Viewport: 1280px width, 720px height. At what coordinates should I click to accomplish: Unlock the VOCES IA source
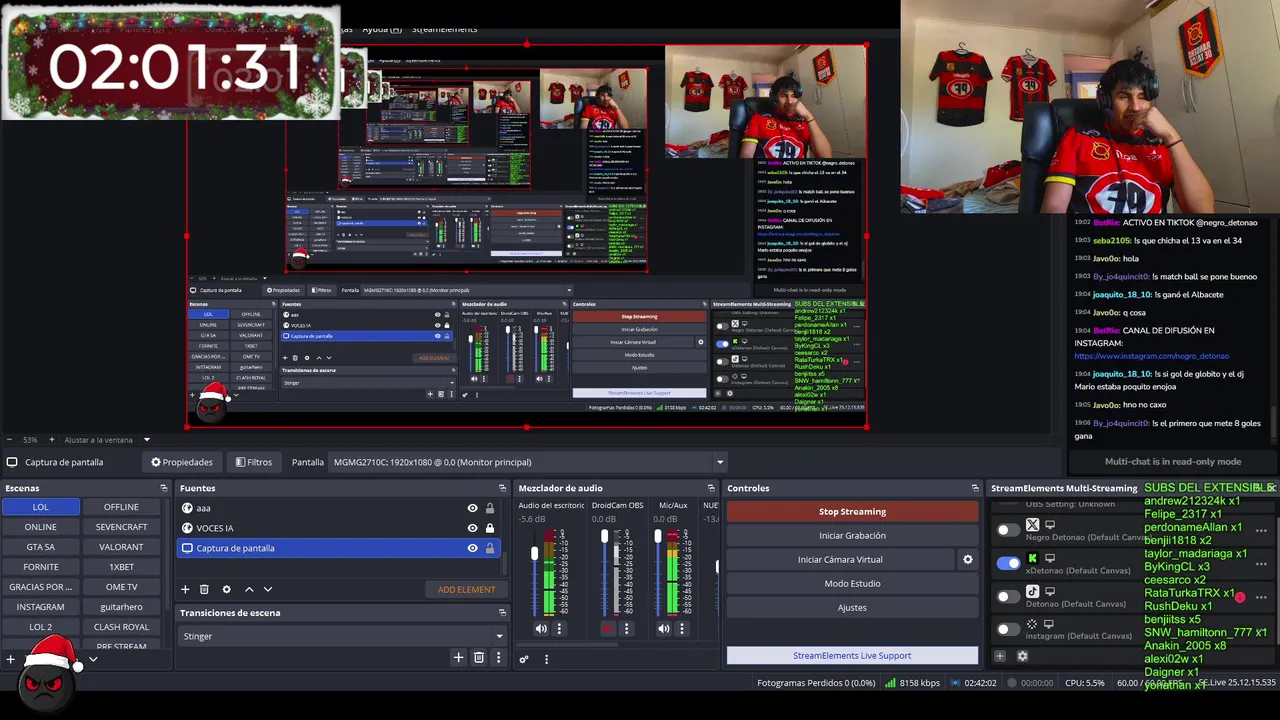[x=490, y=528]
